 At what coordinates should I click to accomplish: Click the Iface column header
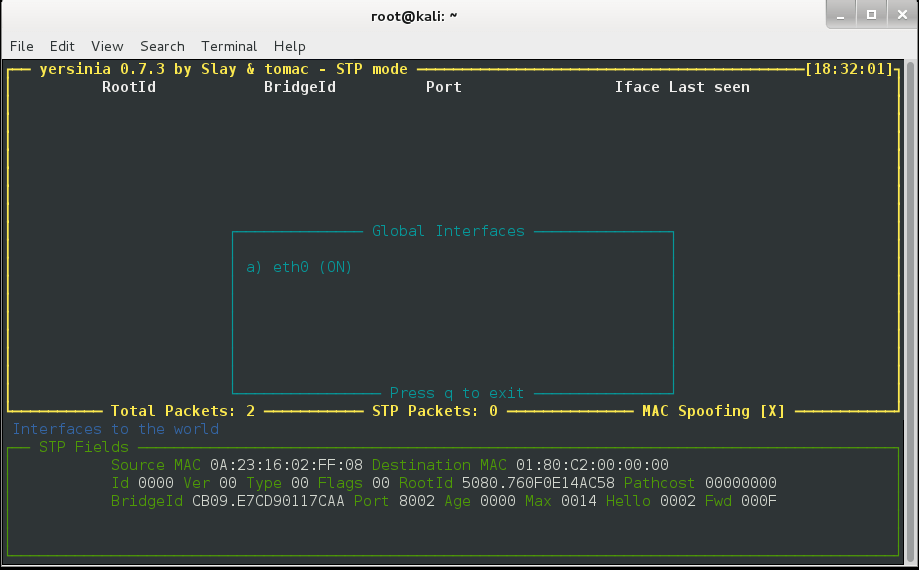[637, 87]
